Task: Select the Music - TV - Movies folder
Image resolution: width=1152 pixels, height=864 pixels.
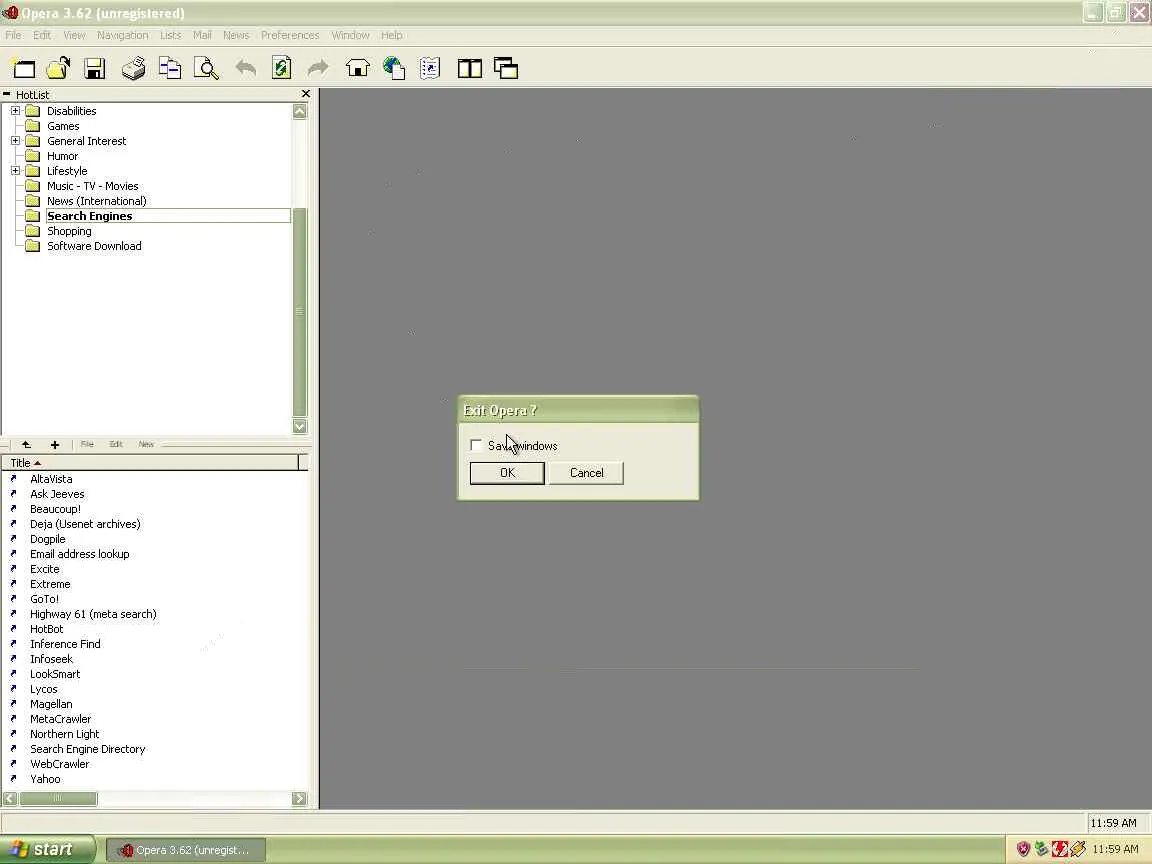Action: [93, 187]
